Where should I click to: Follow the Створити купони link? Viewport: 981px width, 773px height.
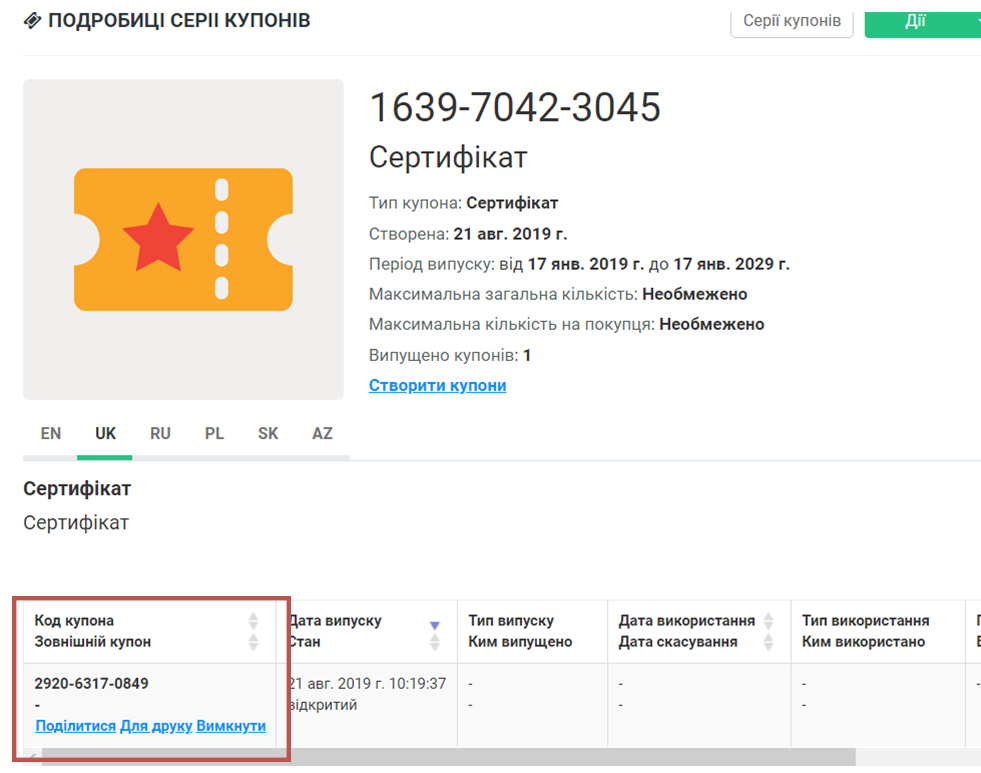(437, 385)
